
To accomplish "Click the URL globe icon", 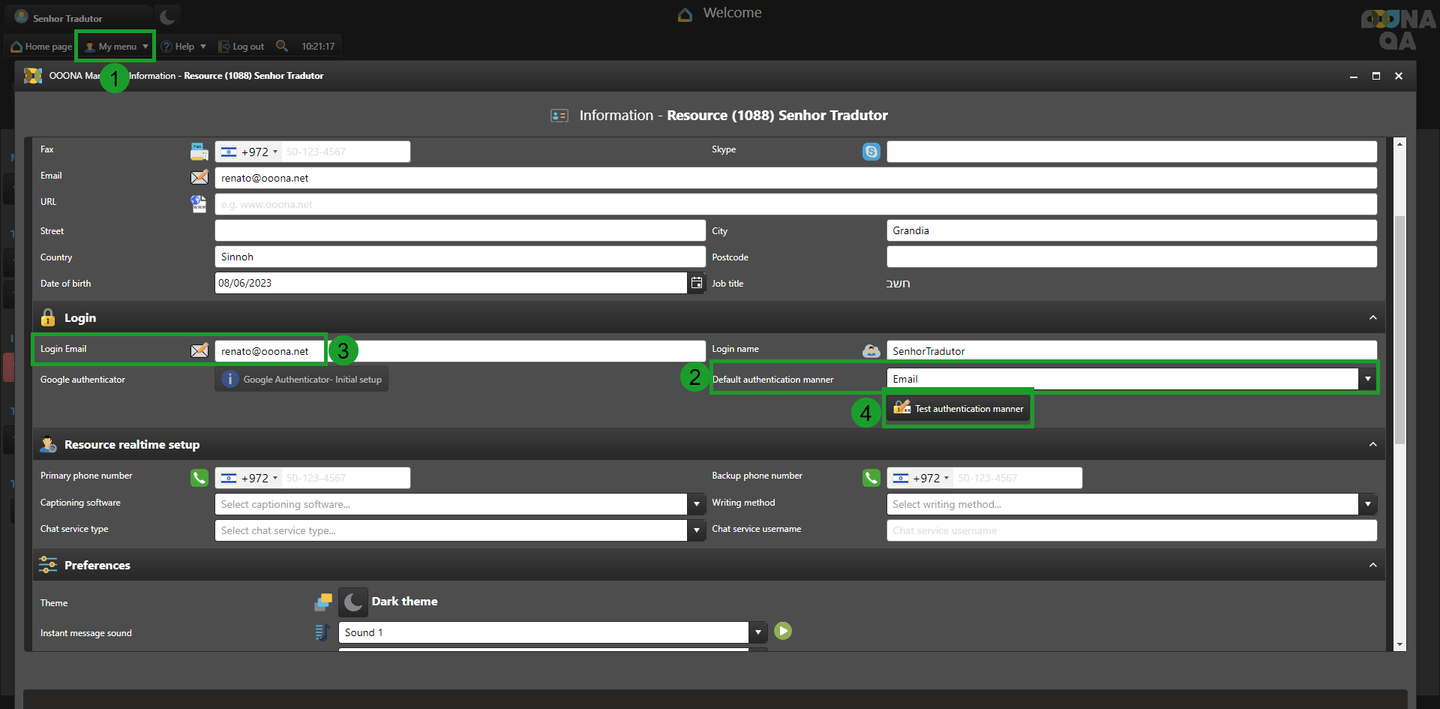I will tap(200, 204).
